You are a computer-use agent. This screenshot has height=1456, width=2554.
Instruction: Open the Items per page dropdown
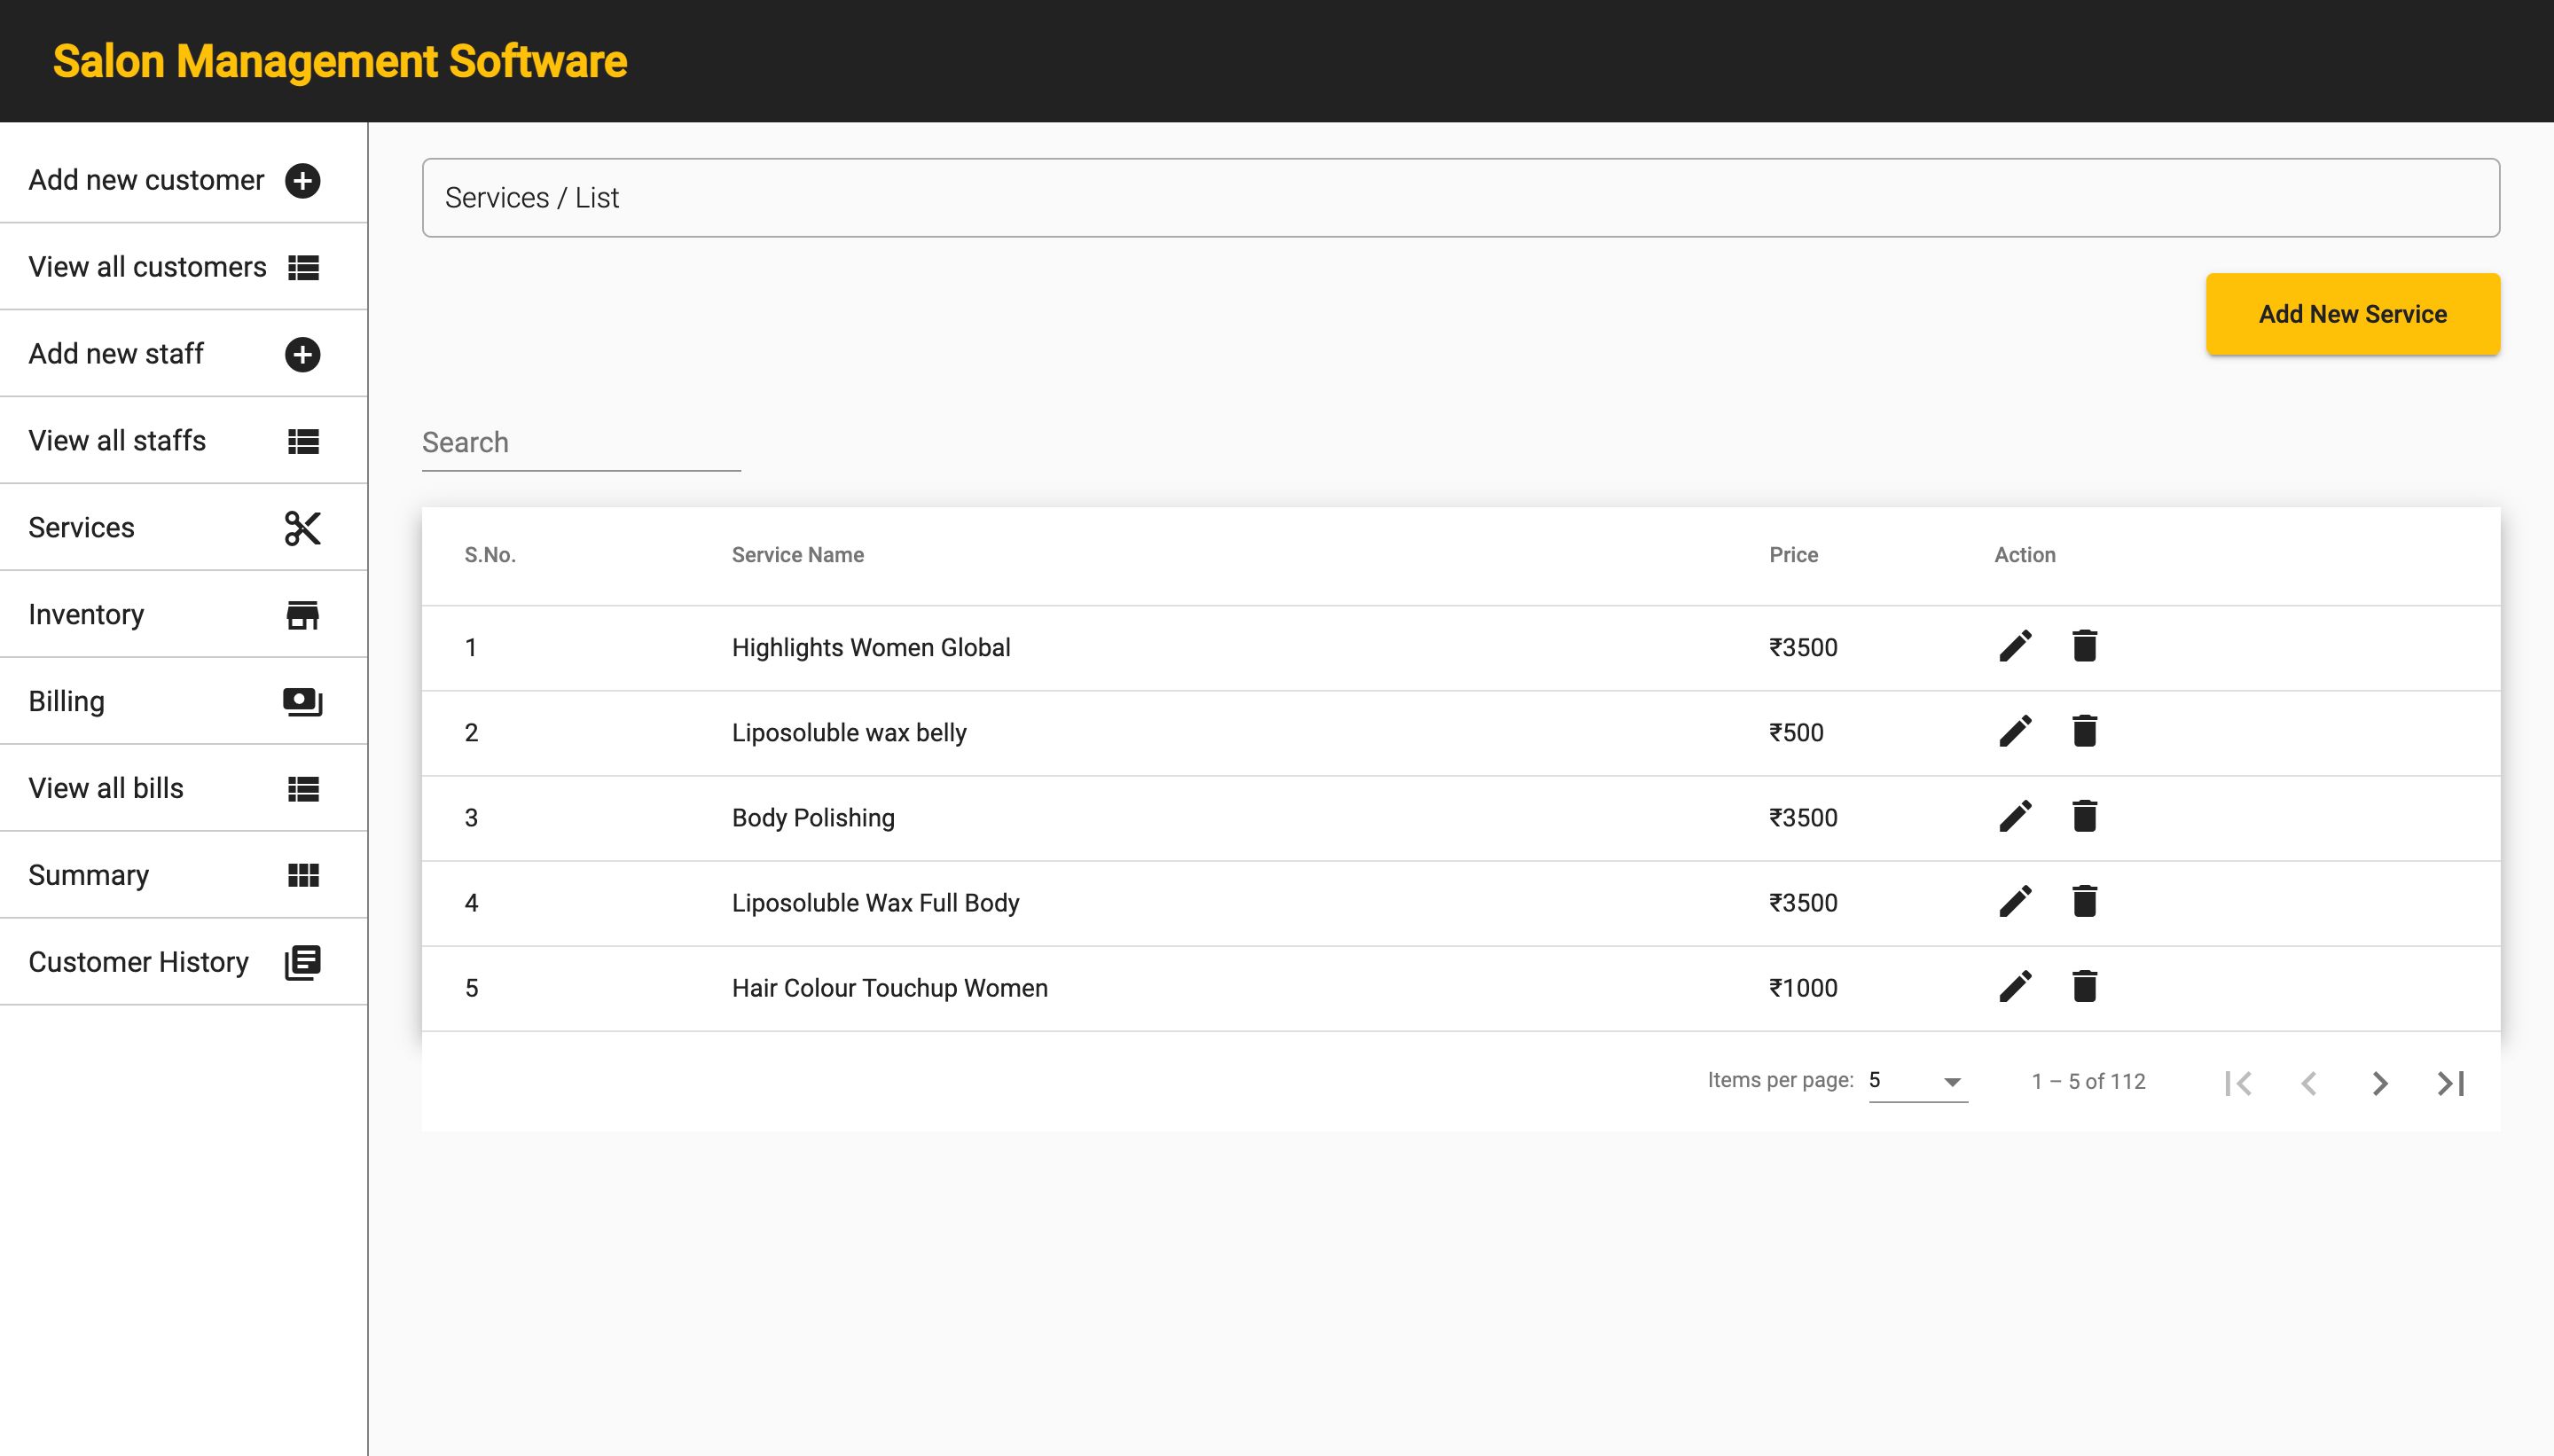point(1917,1081)
